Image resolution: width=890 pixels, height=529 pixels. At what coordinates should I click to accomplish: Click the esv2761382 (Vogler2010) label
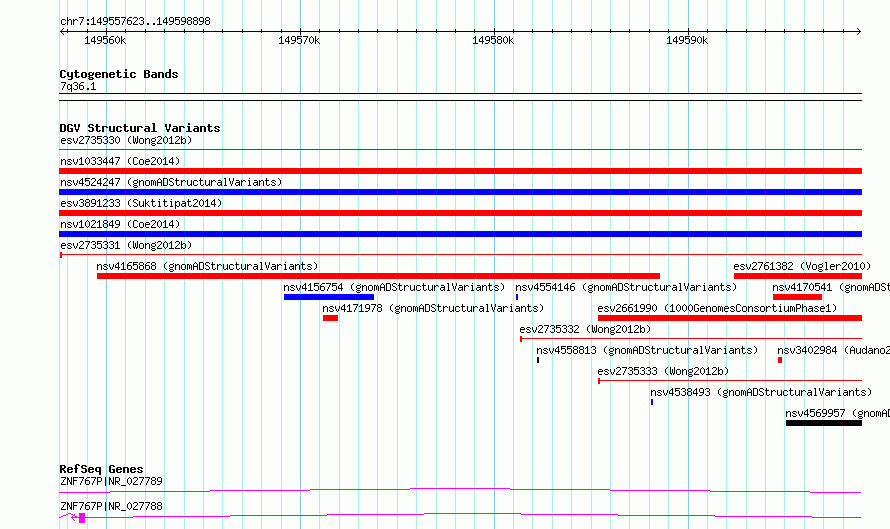point(802,266)
